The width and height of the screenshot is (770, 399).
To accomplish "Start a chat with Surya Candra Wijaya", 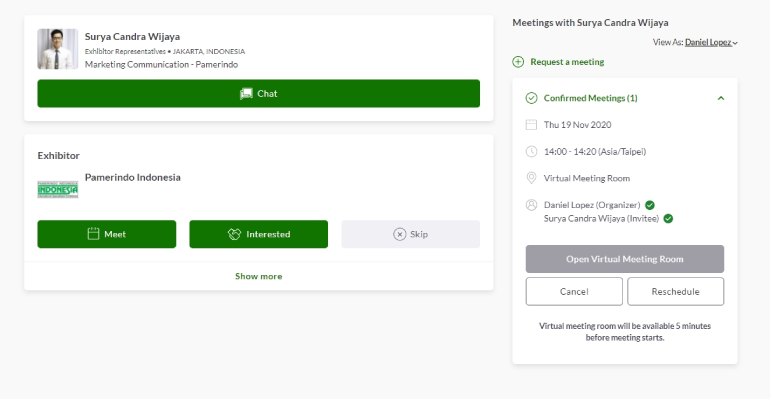I will tap(259, 94).
